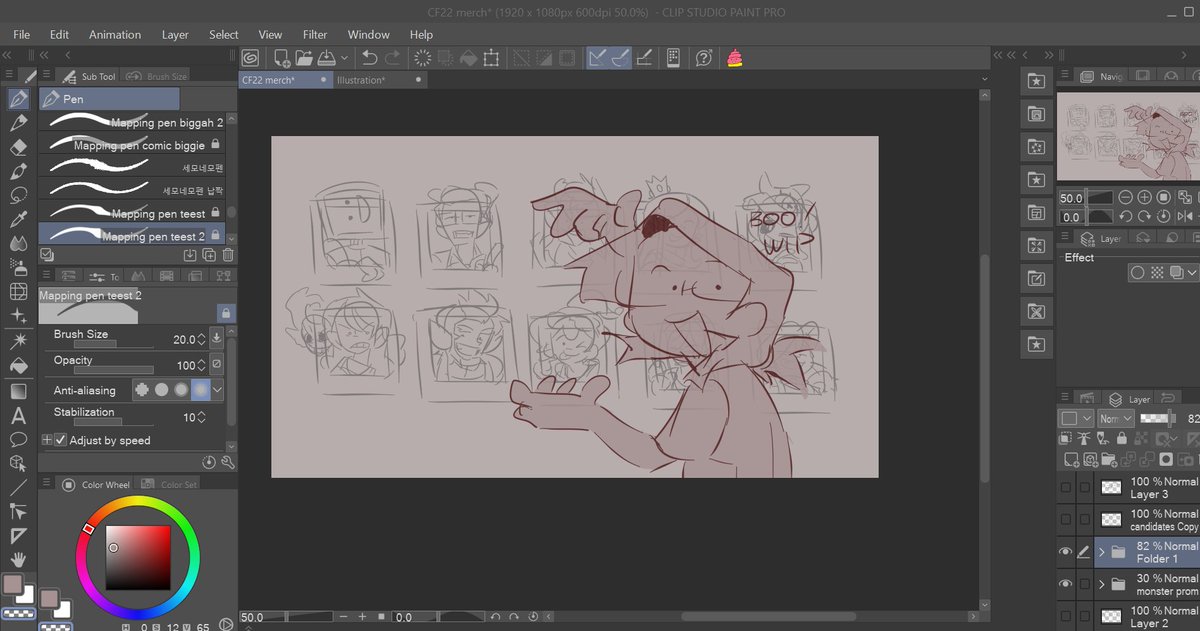Select the Balloon tool
This screenshot has height=631, width=1200.
coord(18,439)
